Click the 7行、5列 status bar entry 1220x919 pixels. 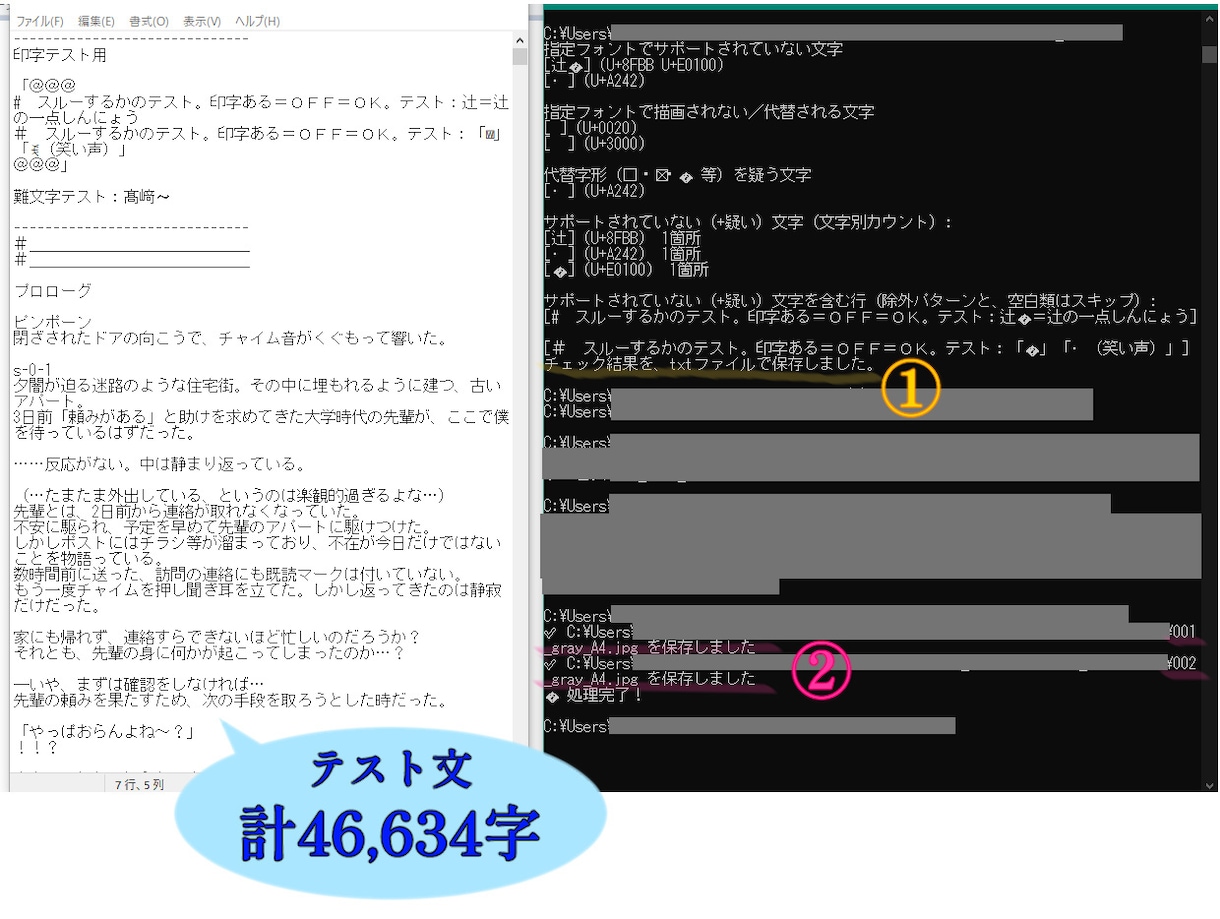[x=139, y=784]
